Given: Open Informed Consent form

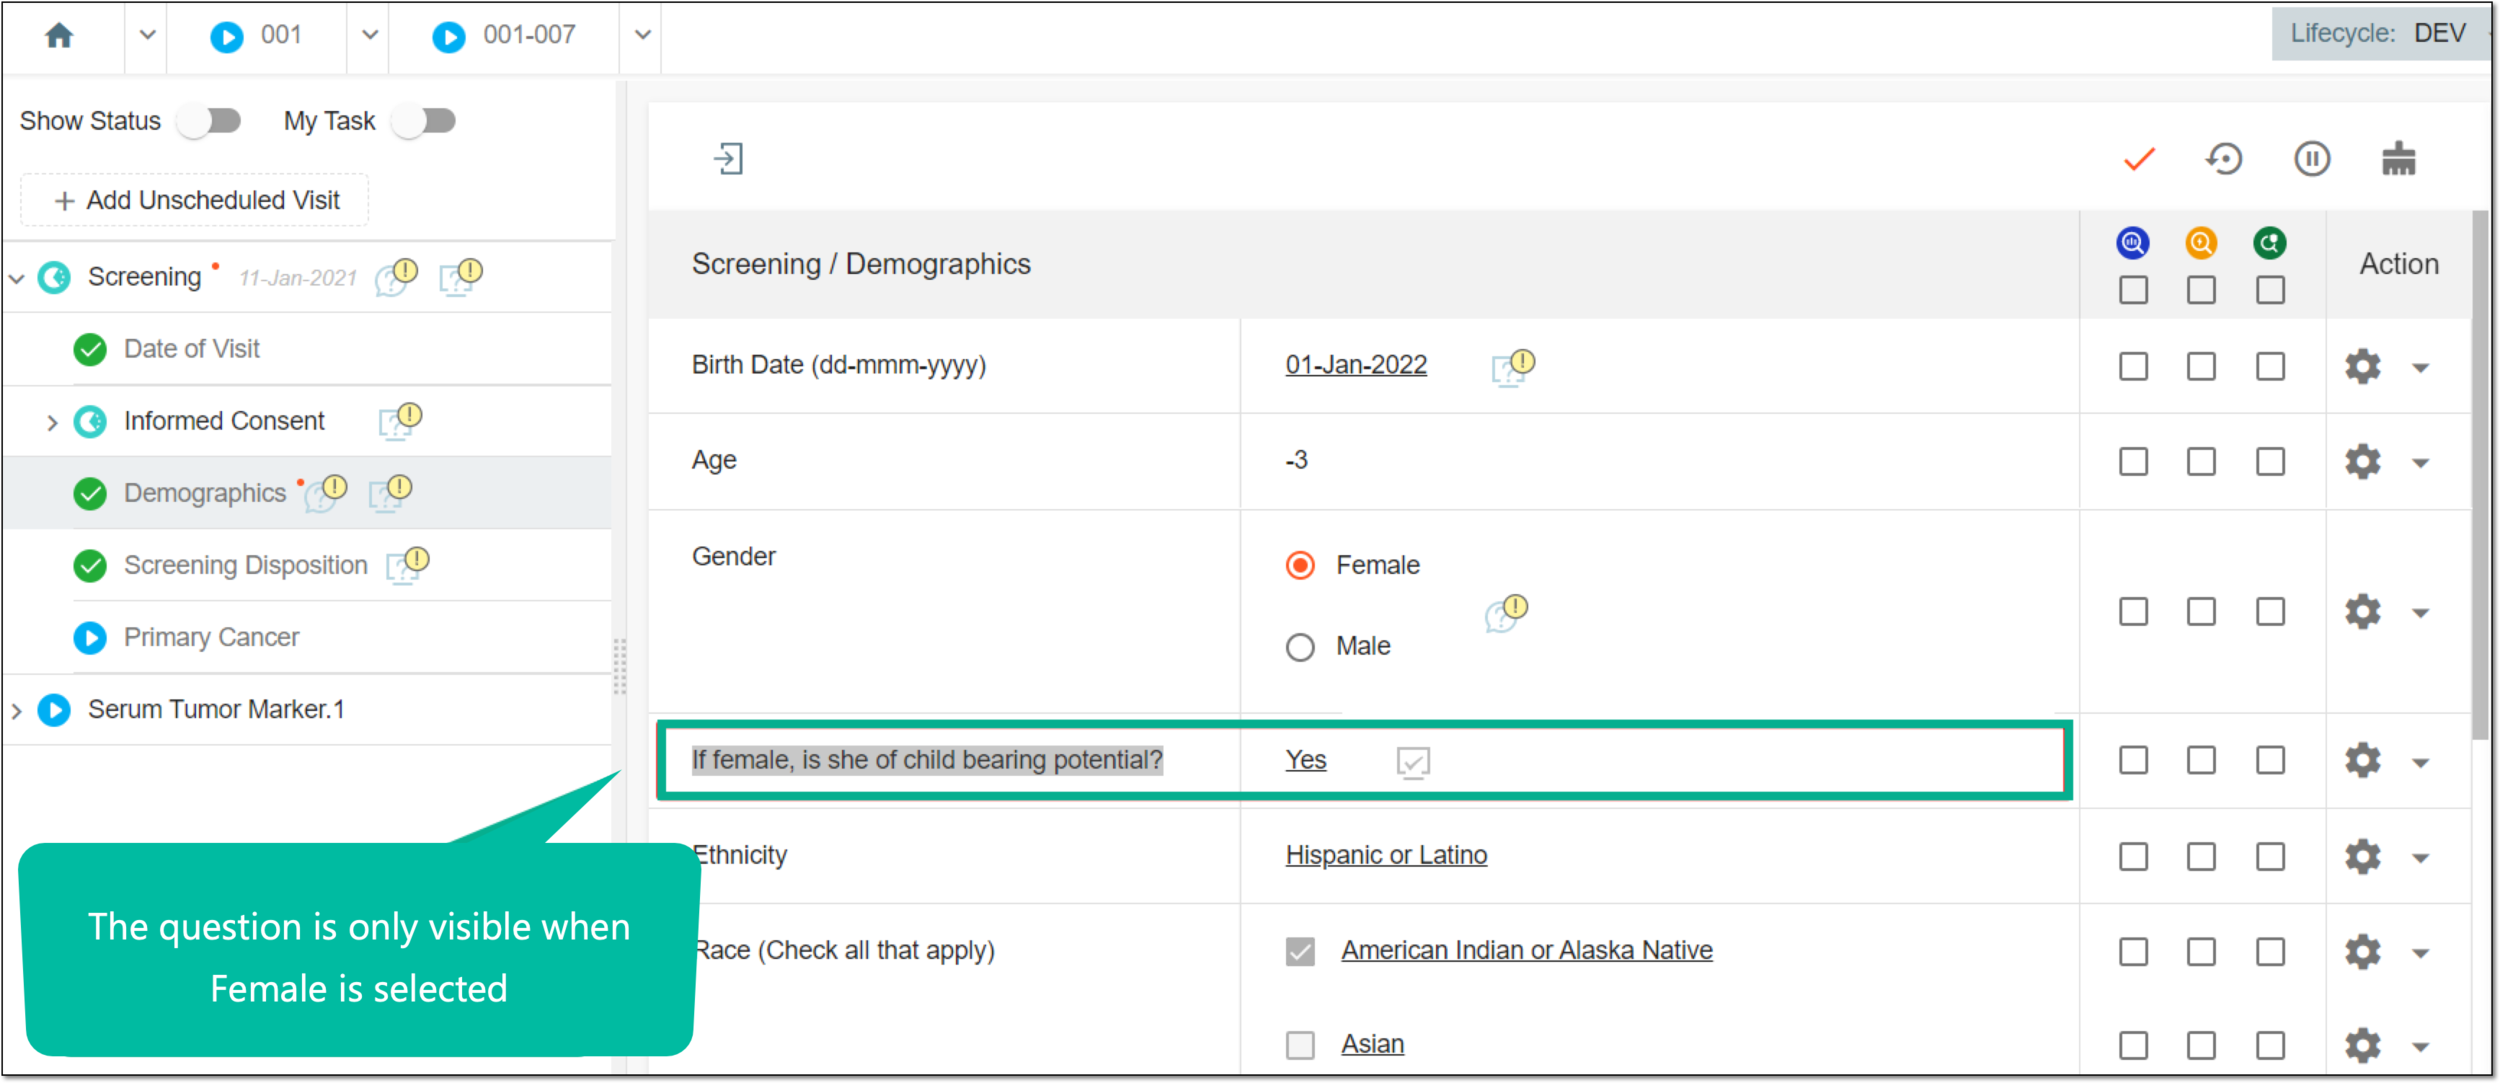Looking at the screenshot, I should (224, 421).
